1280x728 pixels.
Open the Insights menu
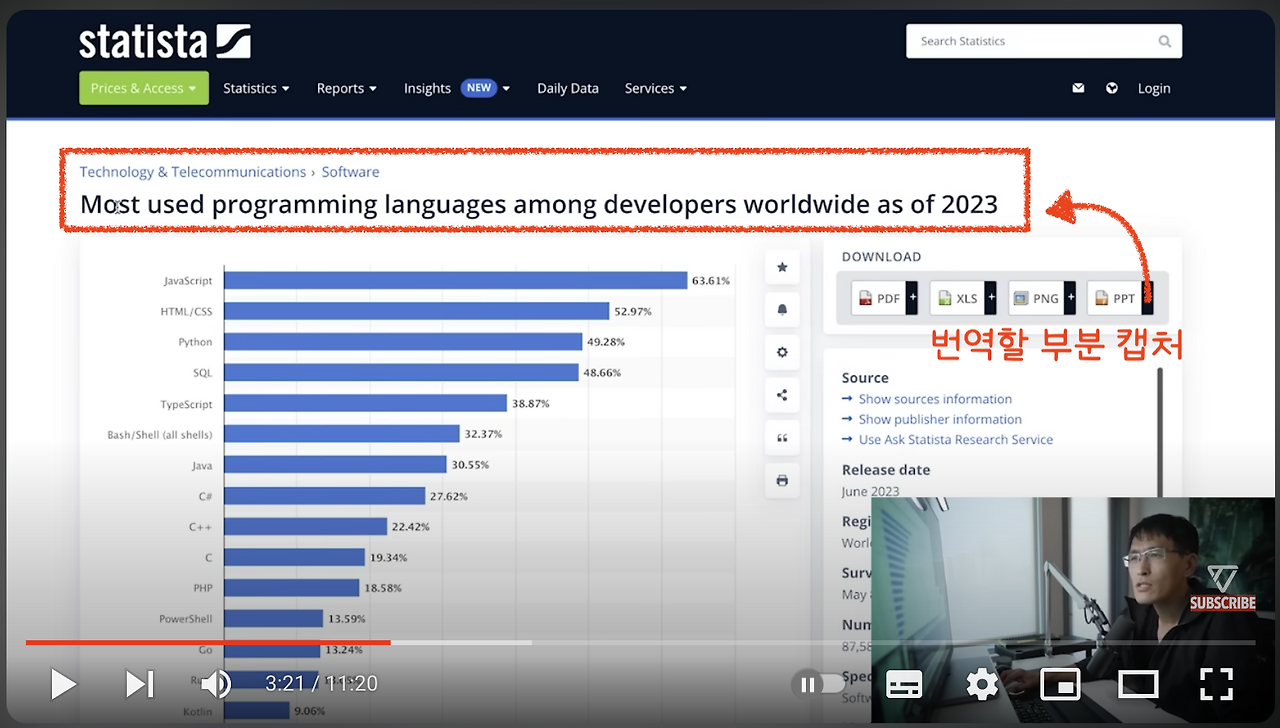pyautogui.click(x=457, y=88)
